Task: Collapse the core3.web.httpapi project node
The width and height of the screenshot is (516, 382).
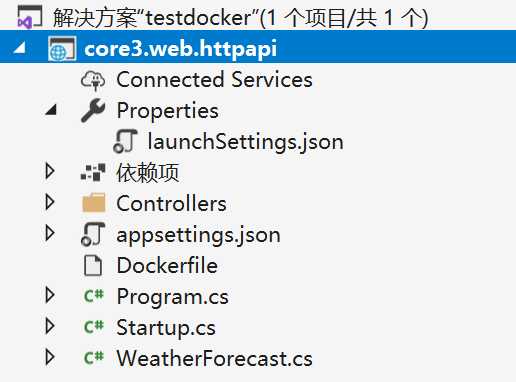Action: click(20, 49)
